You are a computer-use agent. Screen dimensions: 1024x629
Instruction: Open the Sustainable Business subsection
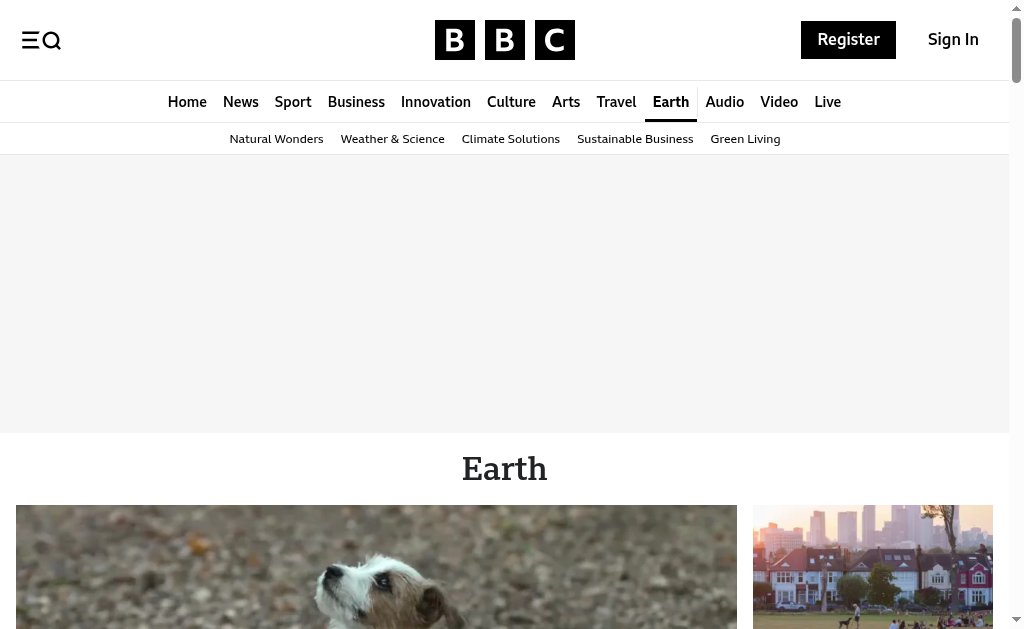point(635,139)
